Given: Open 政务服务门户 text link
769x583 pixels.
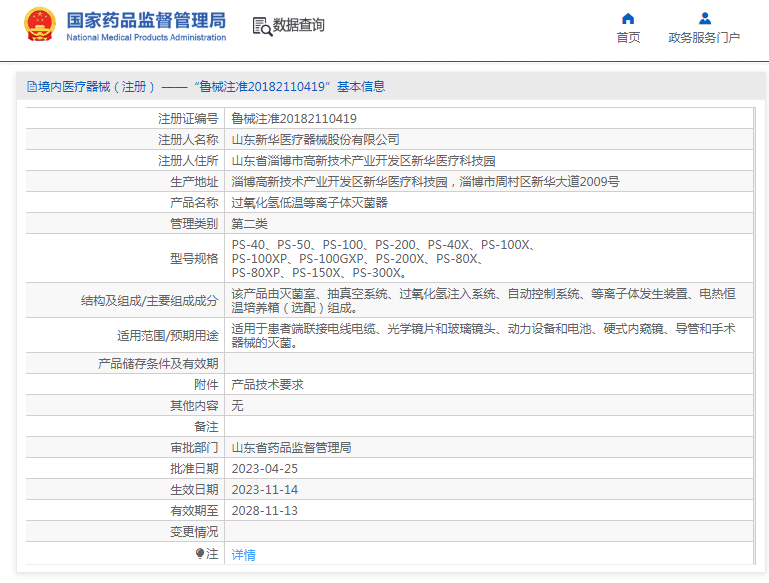Looking at the screenshot, I should [704, 38].
